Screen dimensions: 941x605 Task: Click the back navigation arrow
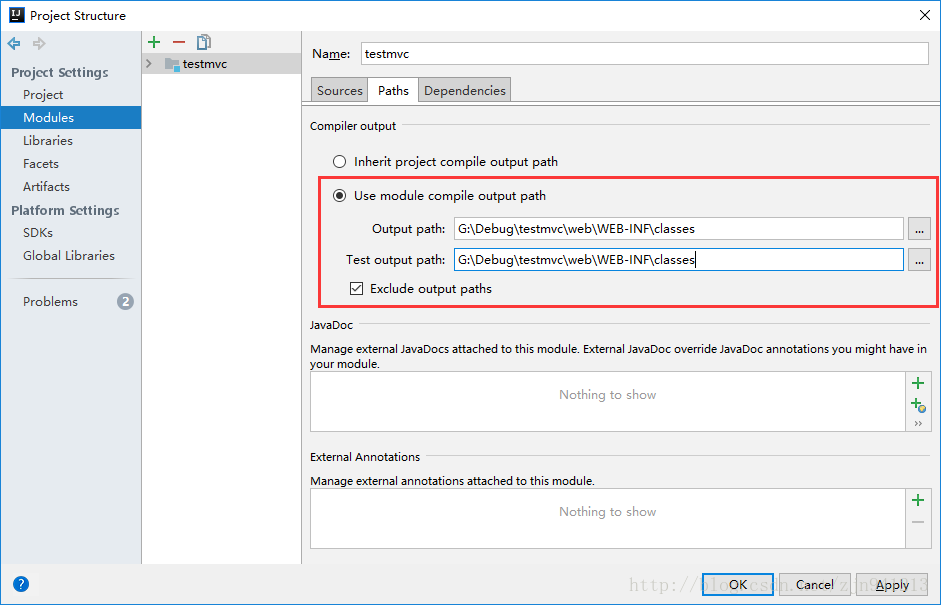[x=14, y=44]
